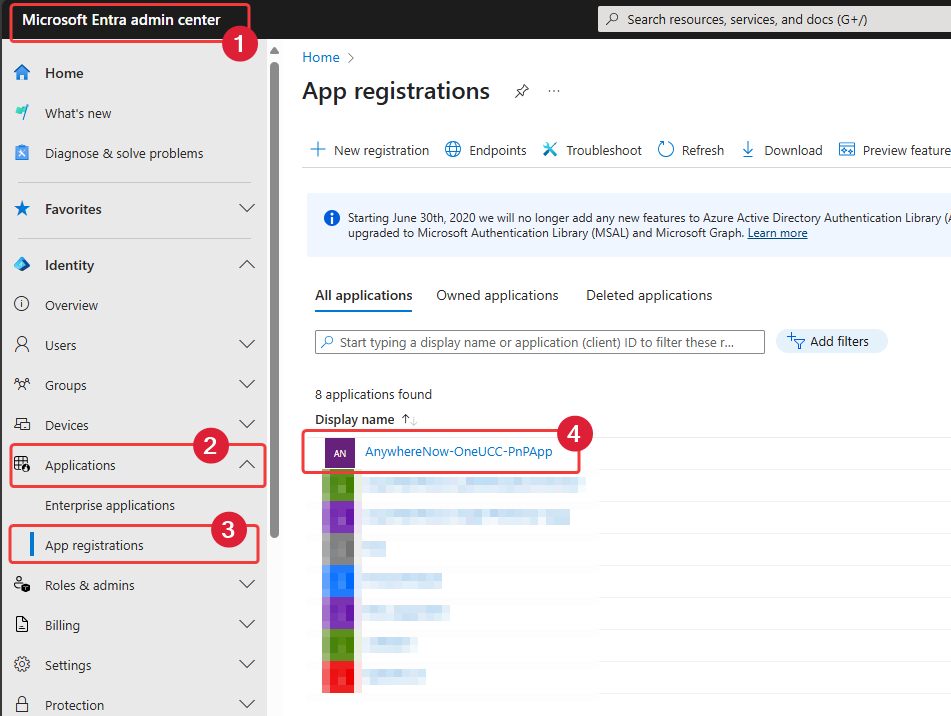Click the Home breadcrumb link
Screen dimensions: 951x716
point(321,57)
